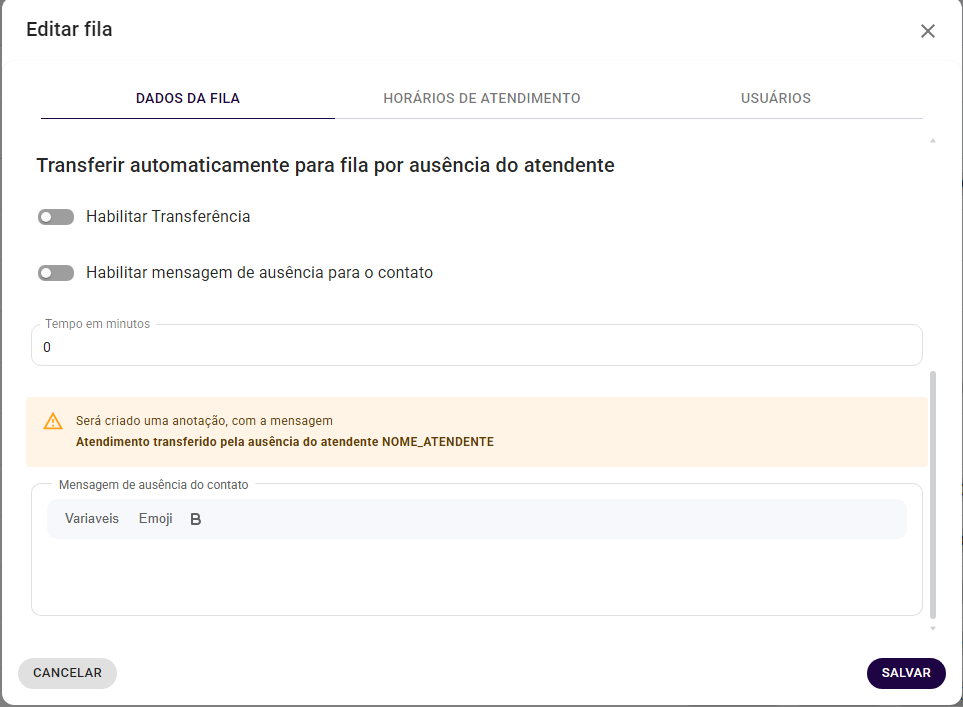The image size is (963, 707).
Task: Click the scroll up arrow
Action: coord(933,141)
